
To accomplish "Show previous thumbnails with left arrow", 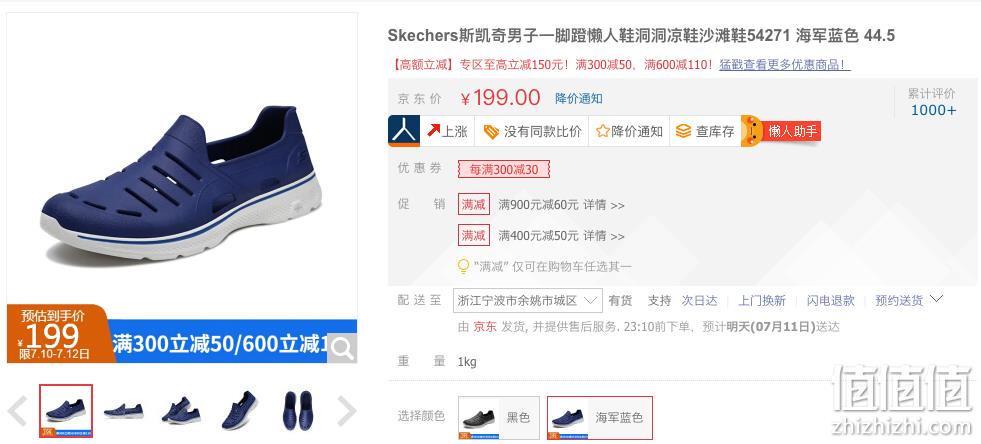I will (18, 411).
